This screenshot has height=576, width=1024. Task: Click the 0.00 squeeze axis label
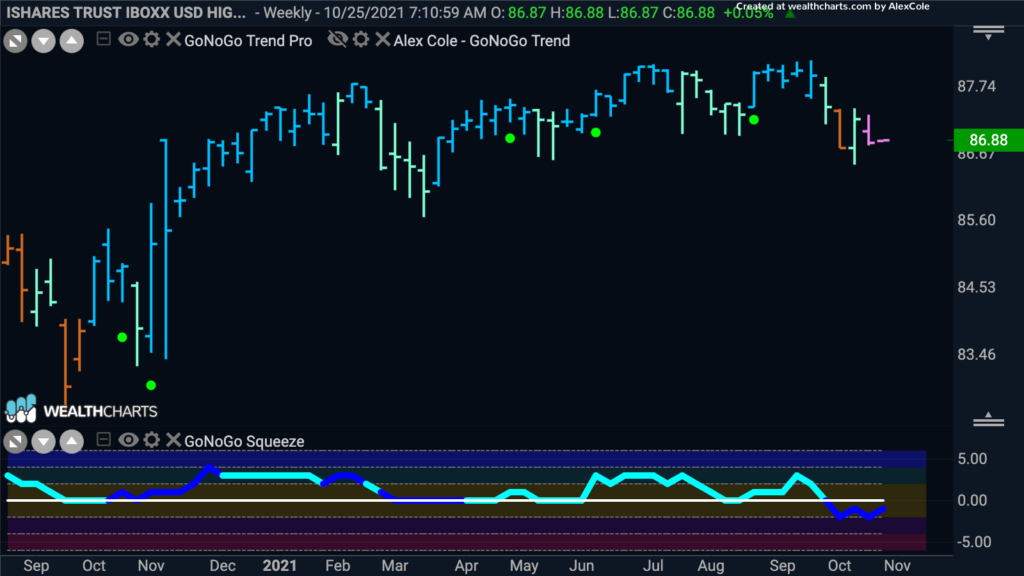point(972,501)
